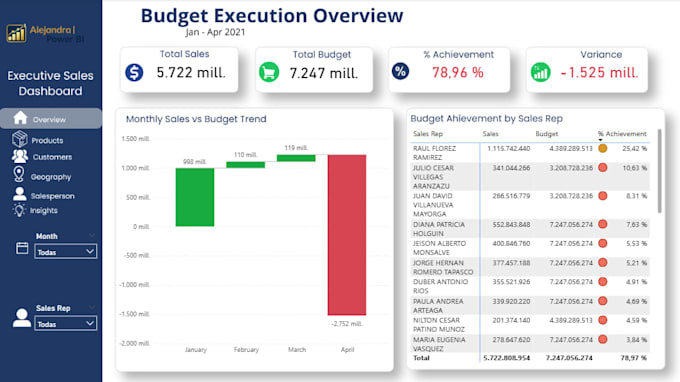
Task: Click the Total Budget 7.247 mill. value
Action: (324, 73)
